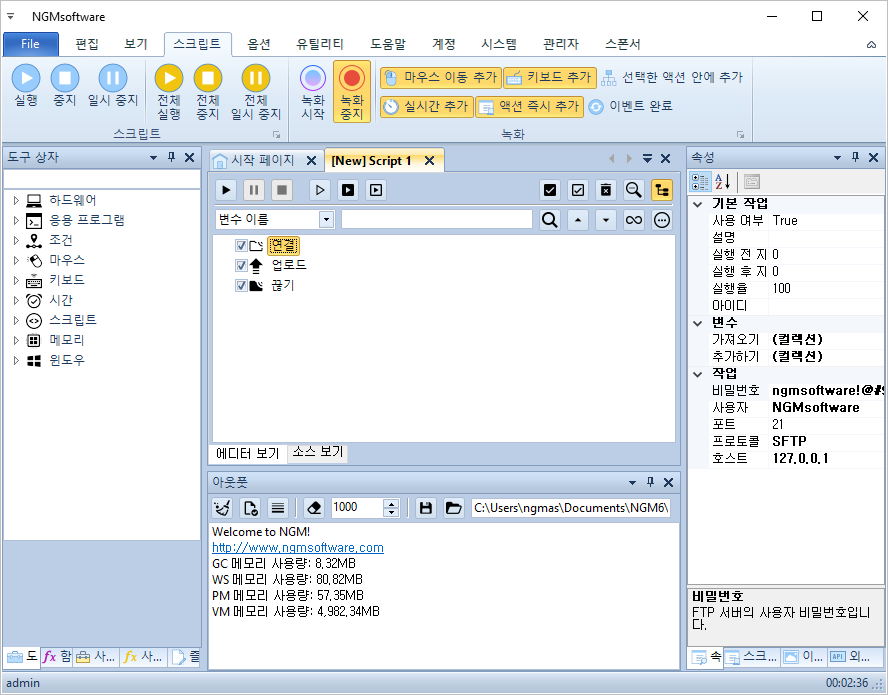This screenshot has height=695, width=888.
Task: Expand the 조건 toolbox category
Action: (16, 240)
